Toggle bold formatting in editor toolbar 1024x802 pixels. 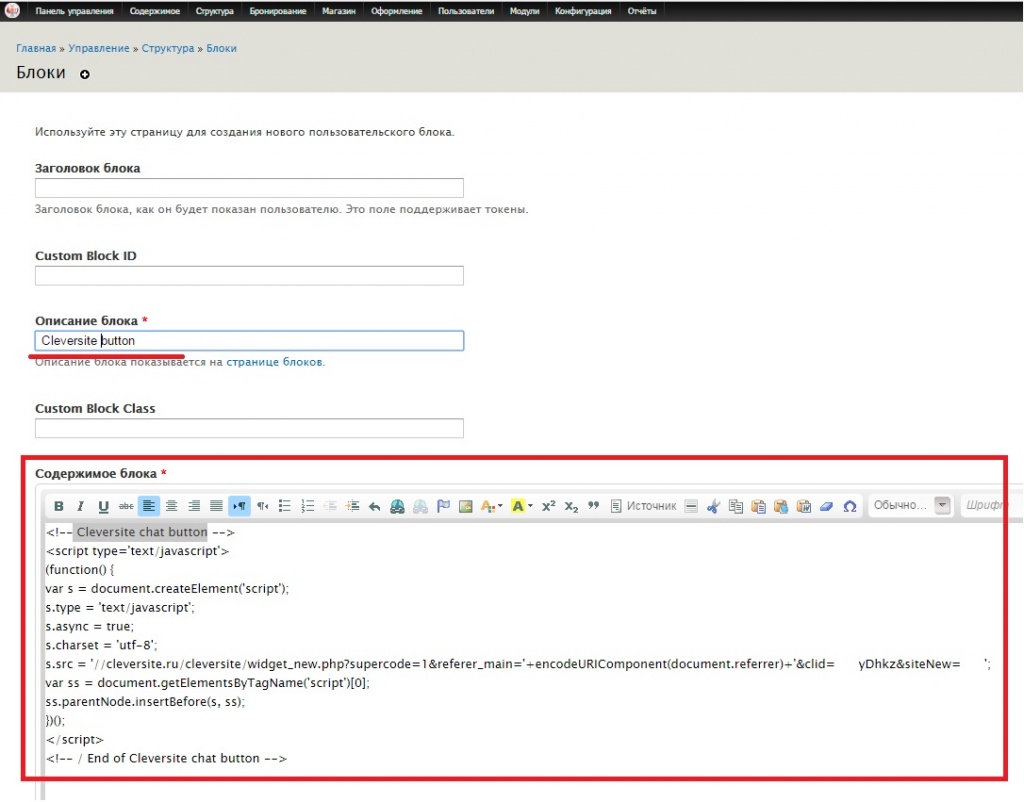click(59, 506)
